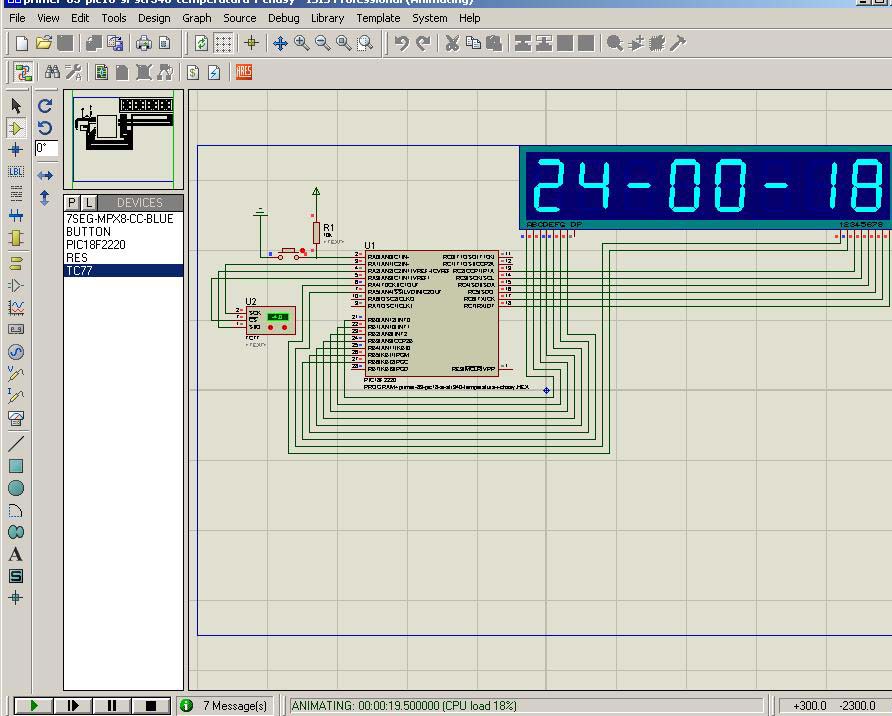
Task: Rotate the selected device clockwise
Action: point(43,105)
